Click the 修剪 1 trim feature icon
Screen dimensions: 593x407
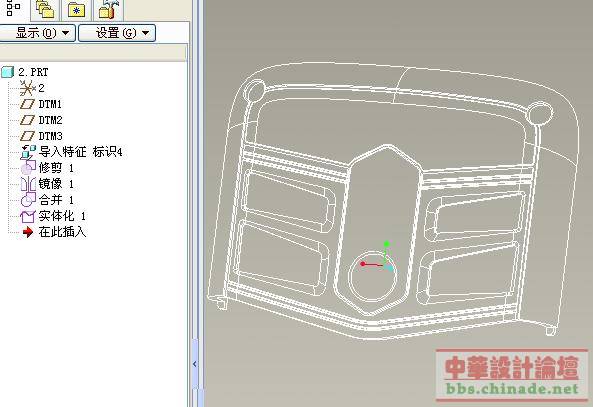pyautogui.click(x=28, y=168)
